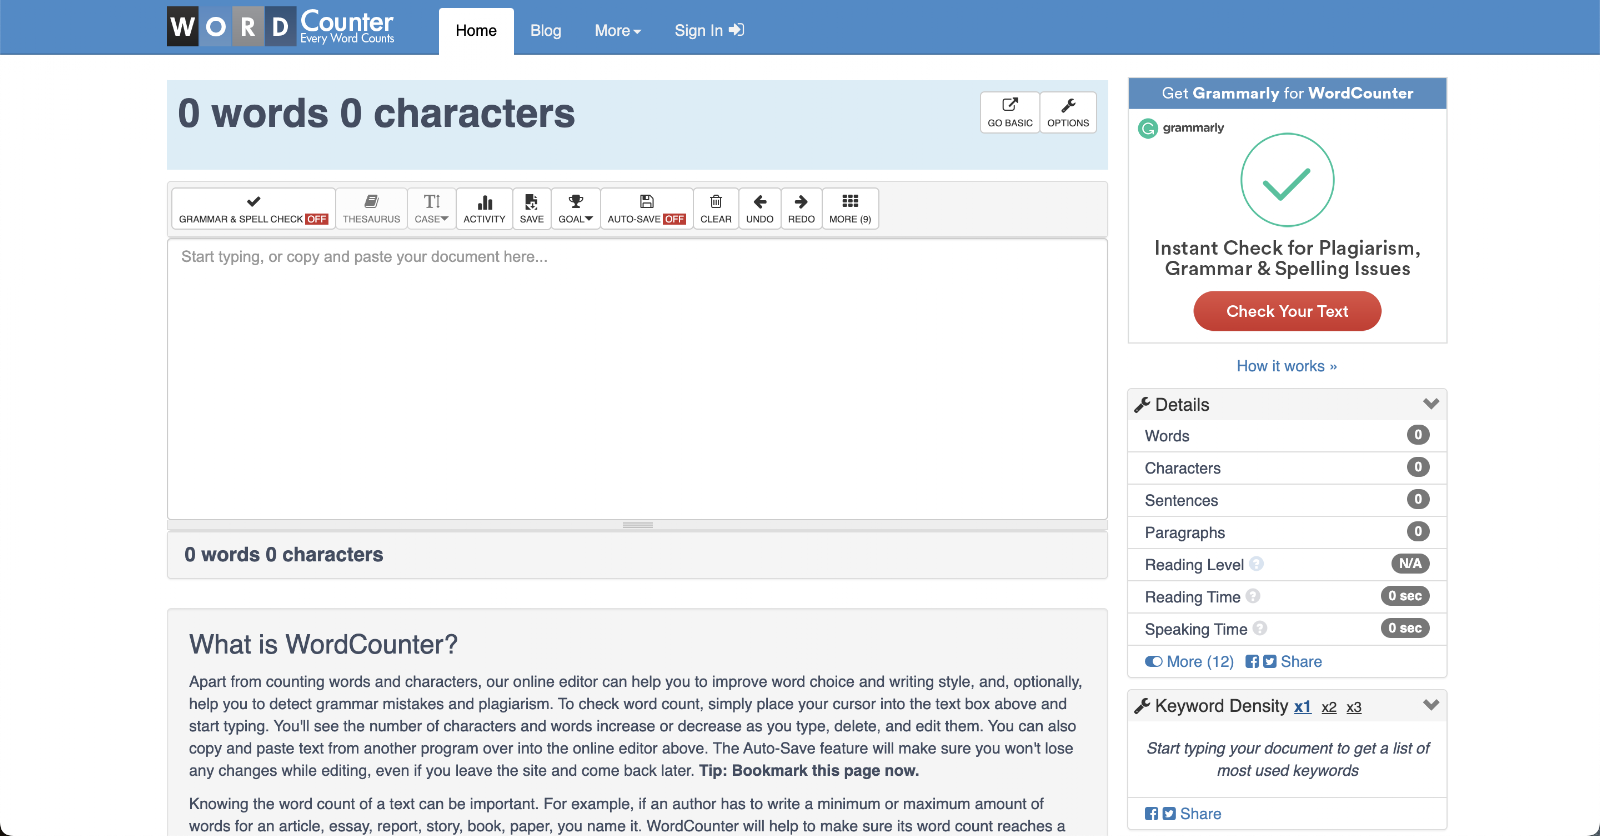Follow the How it works link
1600x836 pixels.
(1287, 366)
